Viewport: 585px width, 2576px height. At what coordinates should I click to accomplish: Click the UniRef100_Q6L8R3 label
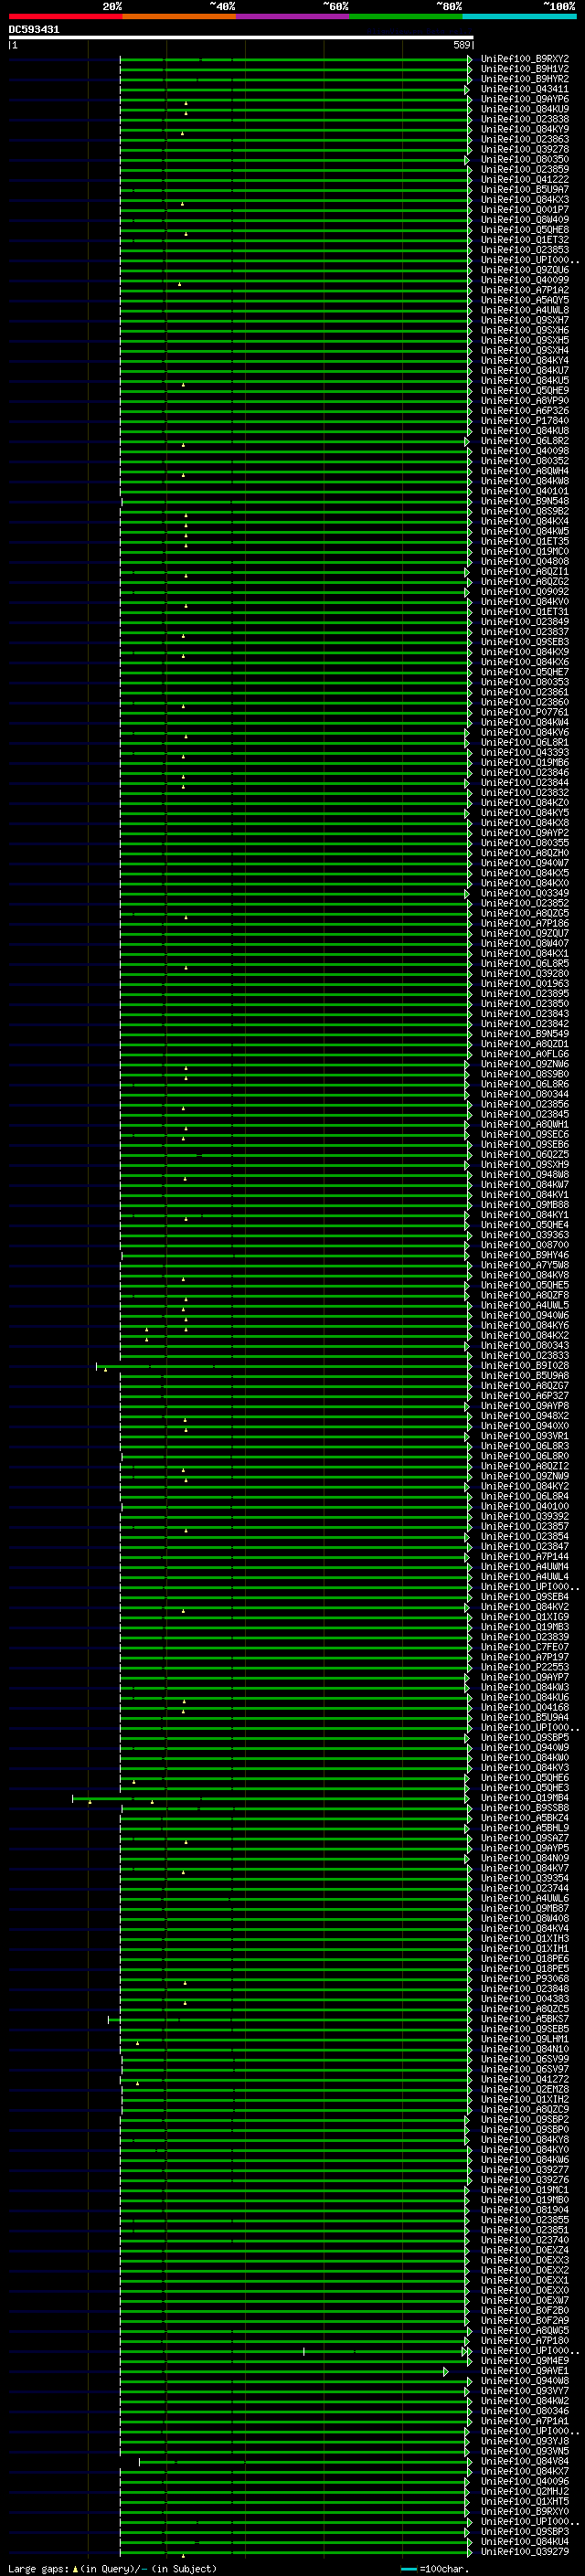pyautogui.click(x=524, y=1445)
